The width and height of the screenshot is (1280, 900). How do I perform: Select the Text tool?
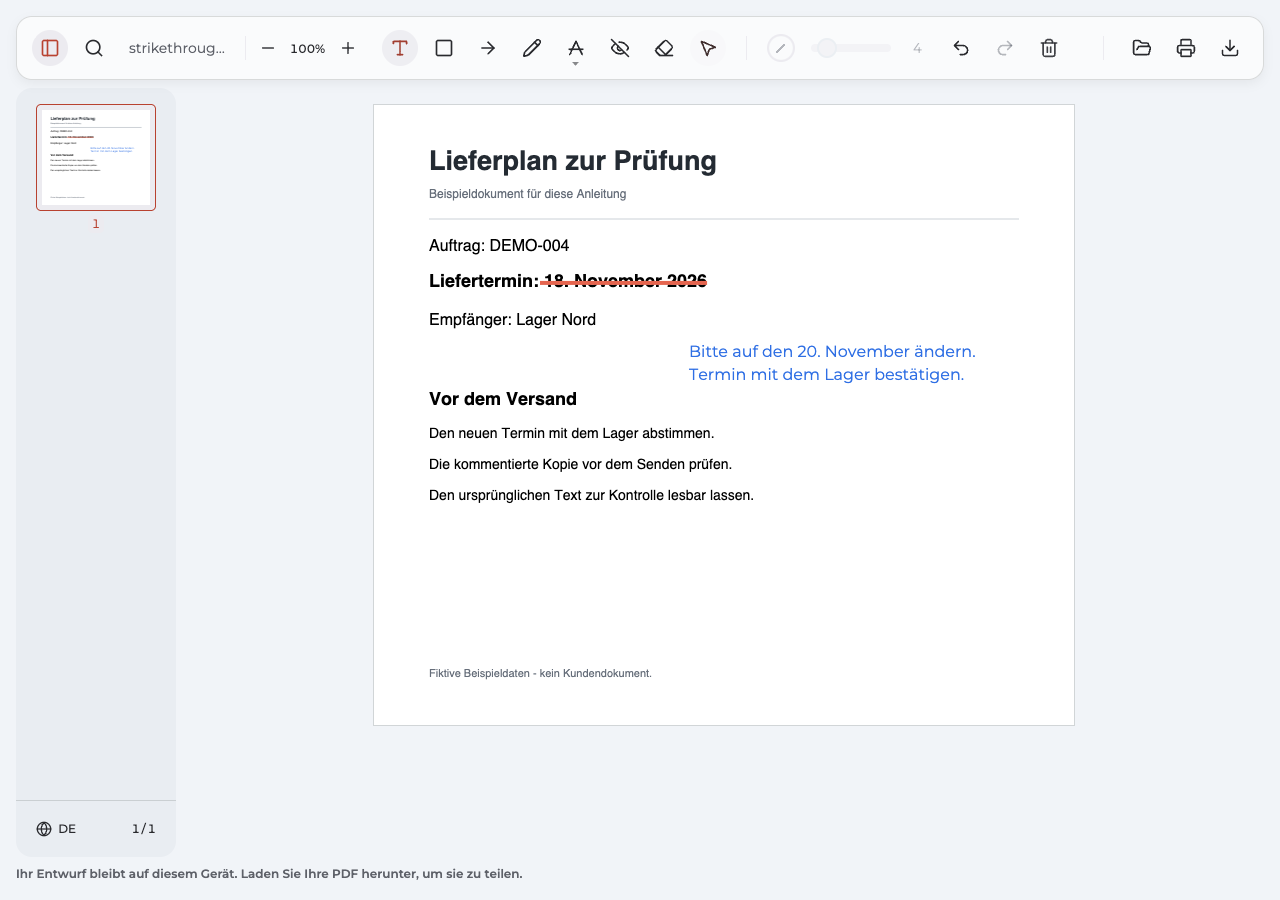(x=400, y=48)
